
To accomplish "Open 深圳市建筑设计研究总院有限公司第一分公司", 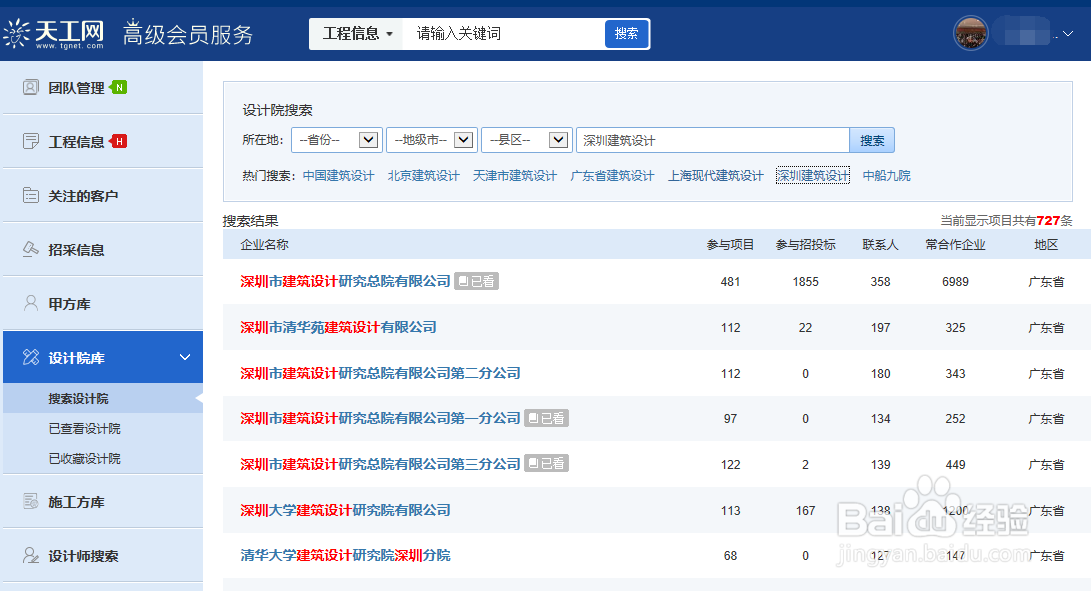I will point(380,418).
